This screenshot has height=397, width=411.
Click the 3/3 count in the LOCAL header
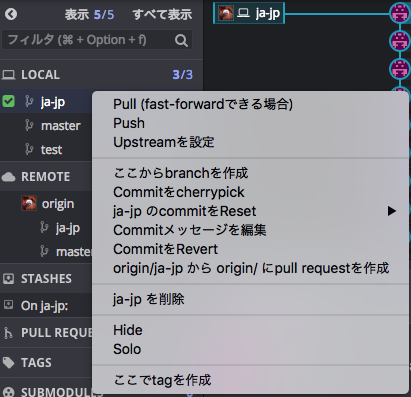(182, 74)
